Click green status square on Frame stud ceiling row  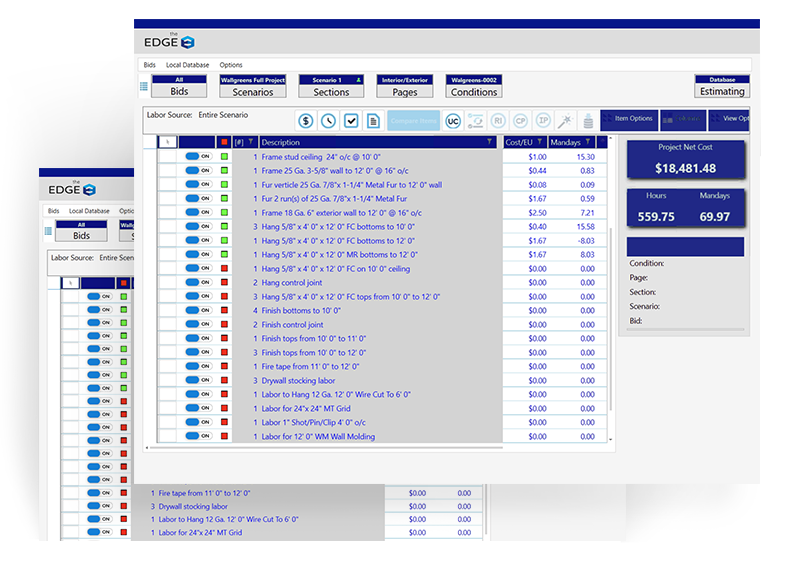[224, 157]
